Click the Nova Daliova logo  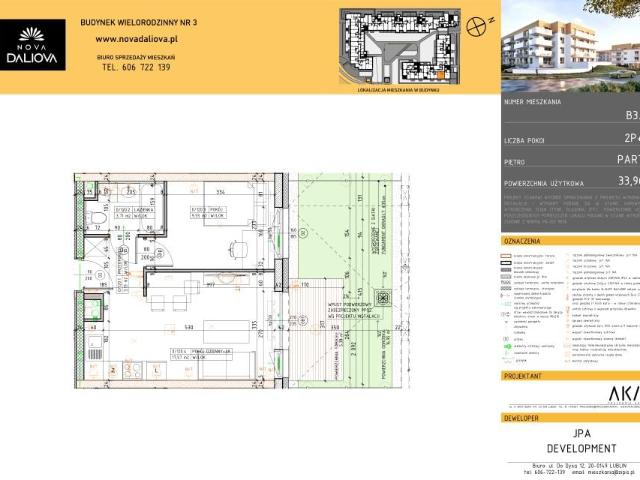tap(32, 45)
